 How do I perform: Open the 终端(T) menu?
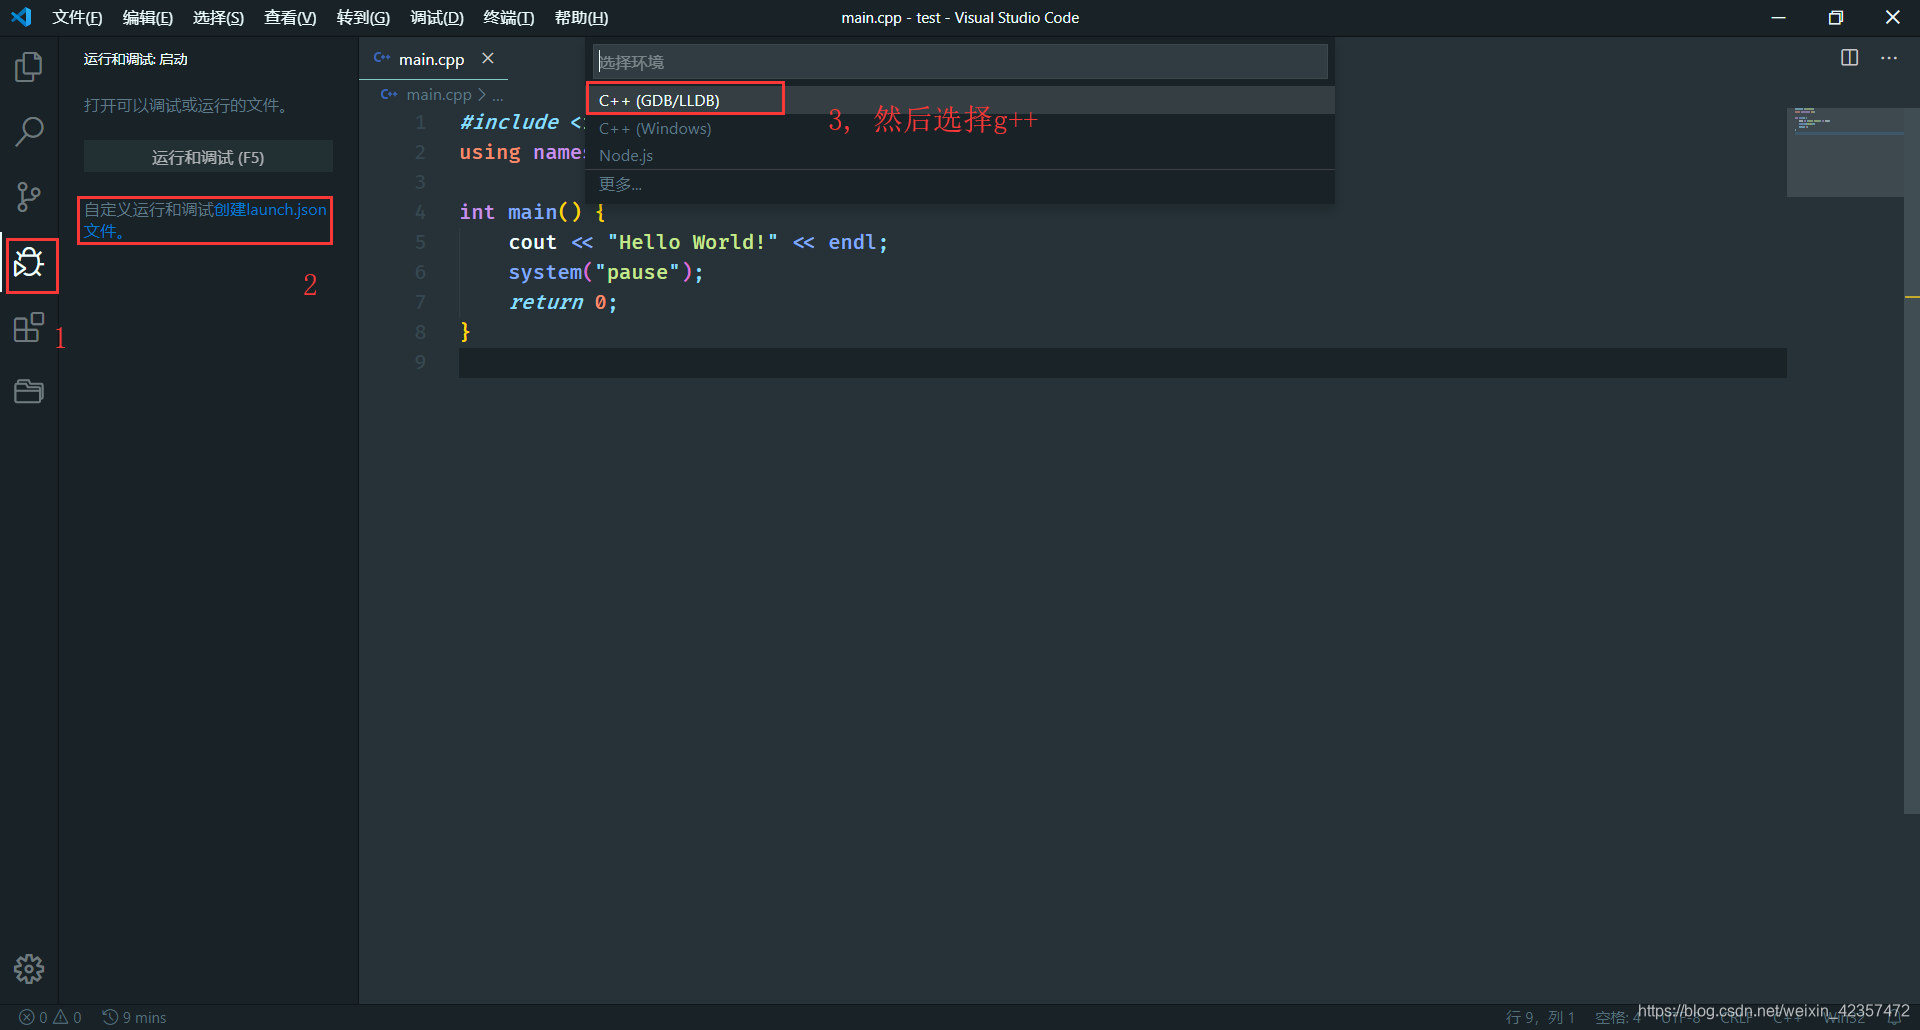(x=509, y=18)
